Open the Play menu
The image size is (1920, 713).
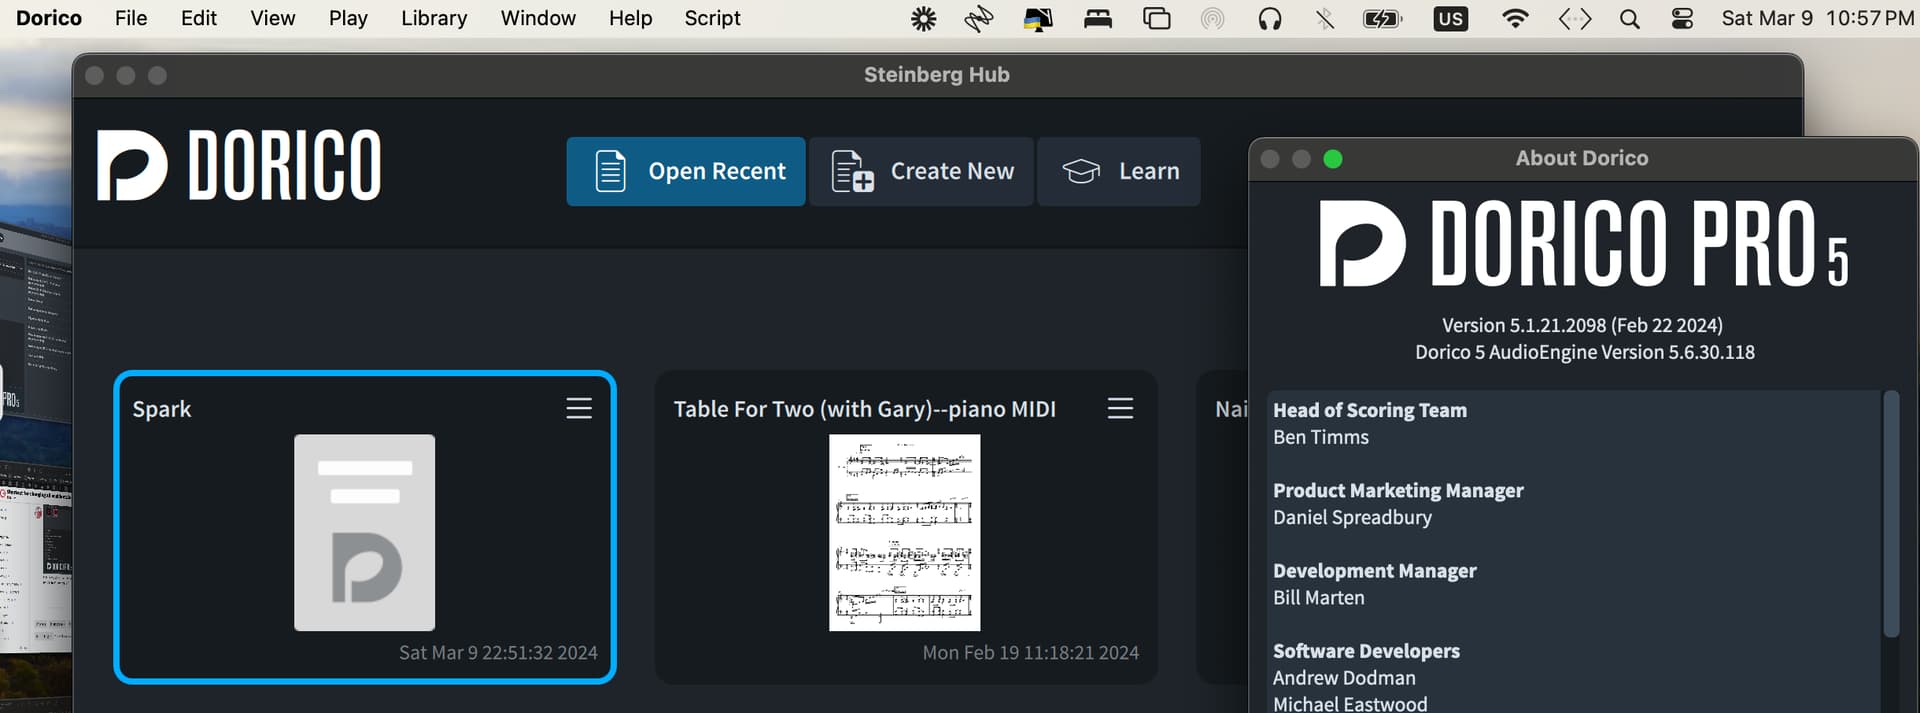pos(348,18)
